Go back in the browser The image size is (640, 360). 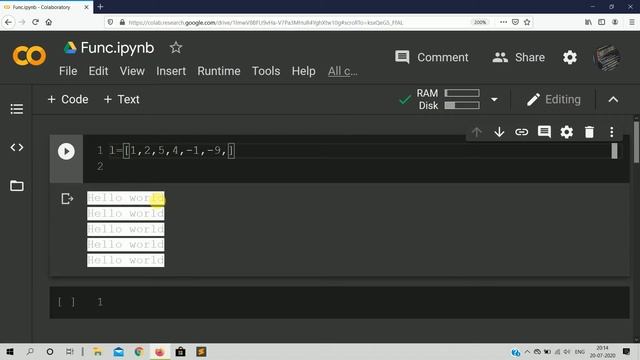8,22
